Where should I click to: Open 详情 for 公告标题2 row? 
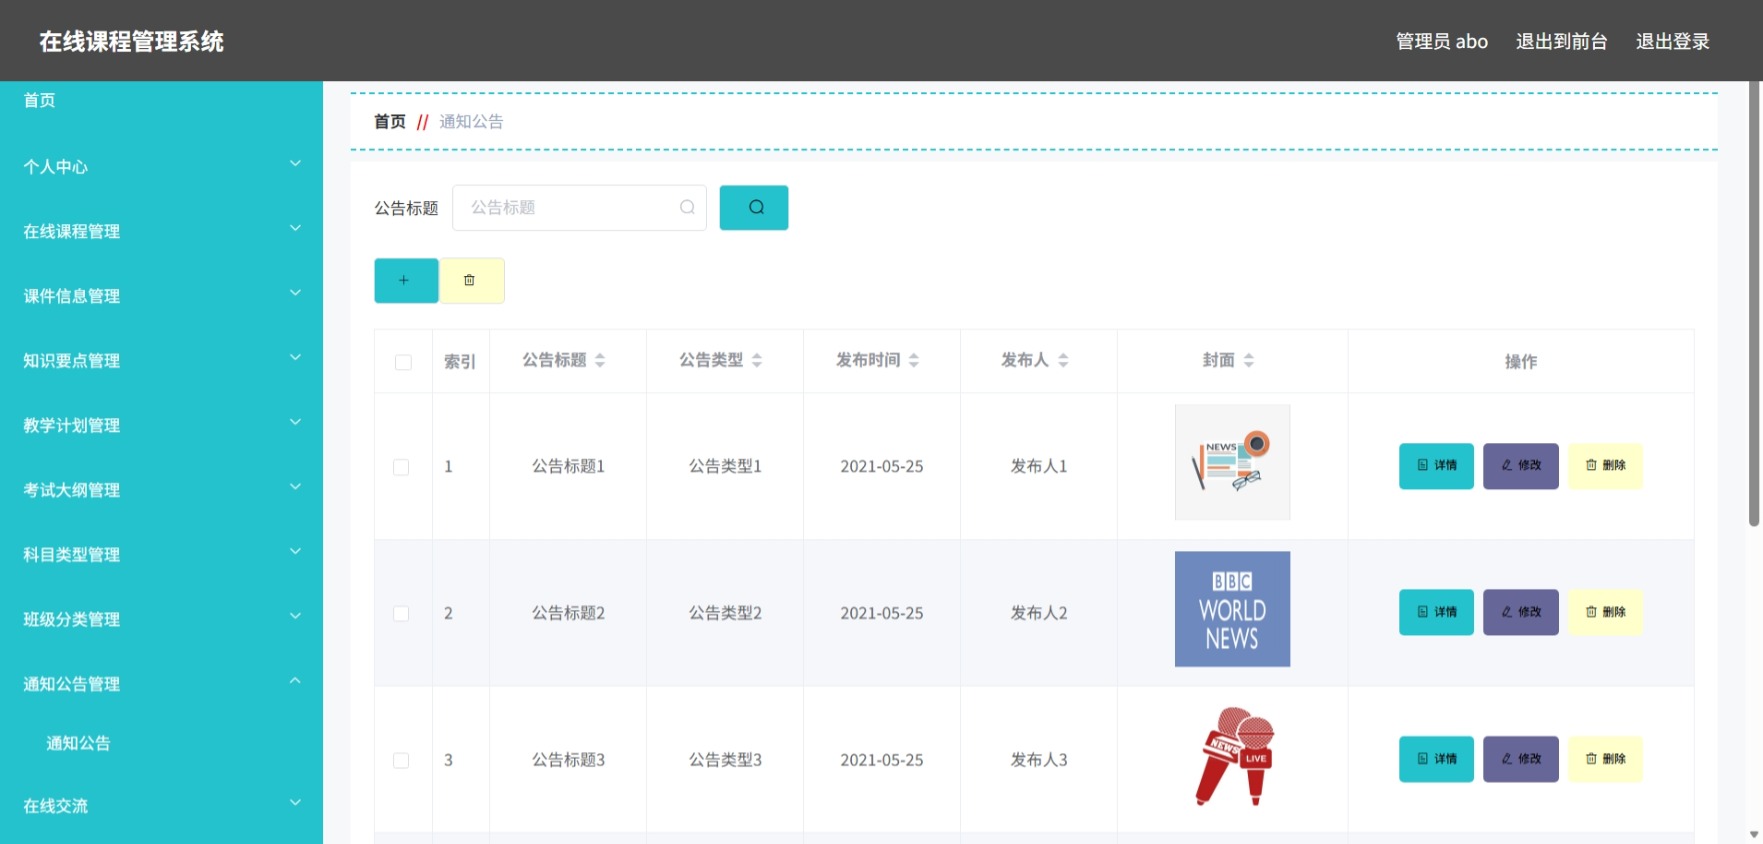point(1436,612)
